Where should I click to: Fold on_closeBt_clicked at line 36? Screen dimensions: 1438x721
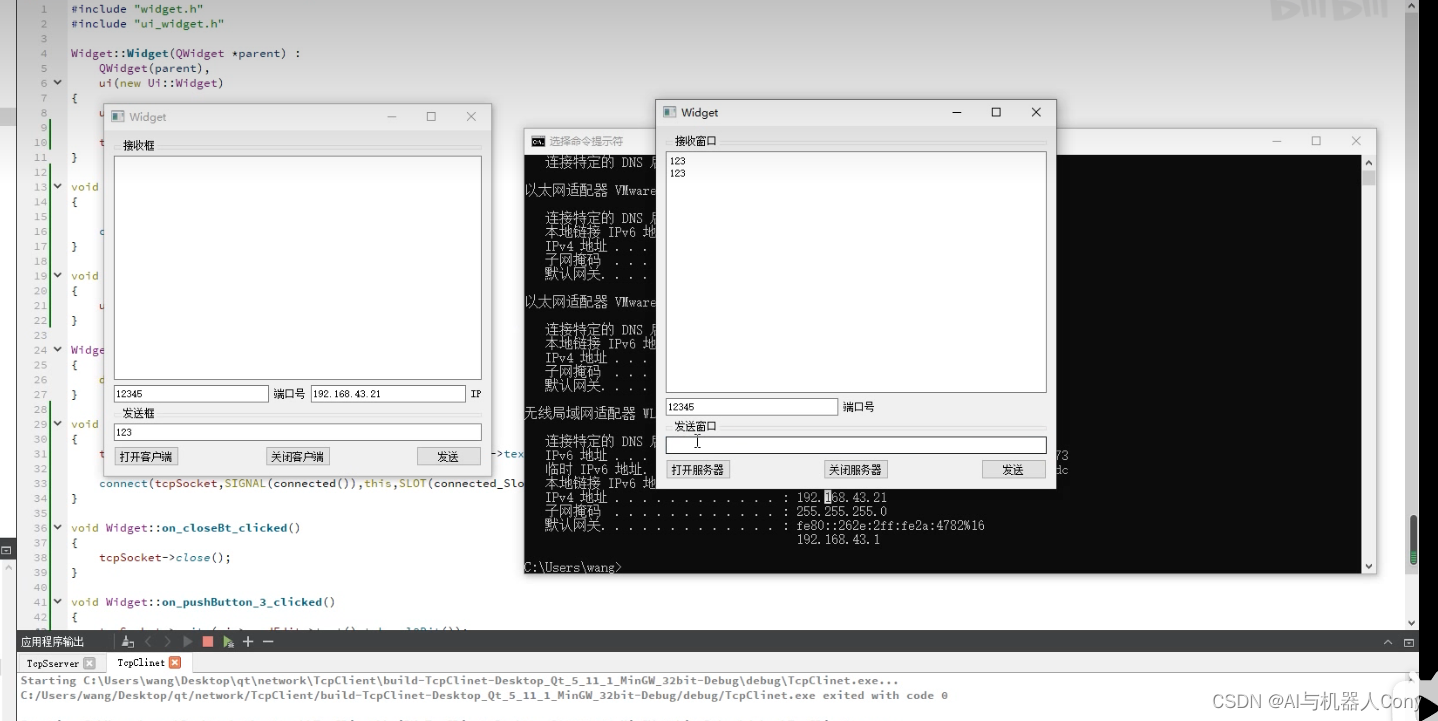click(57, 527)
